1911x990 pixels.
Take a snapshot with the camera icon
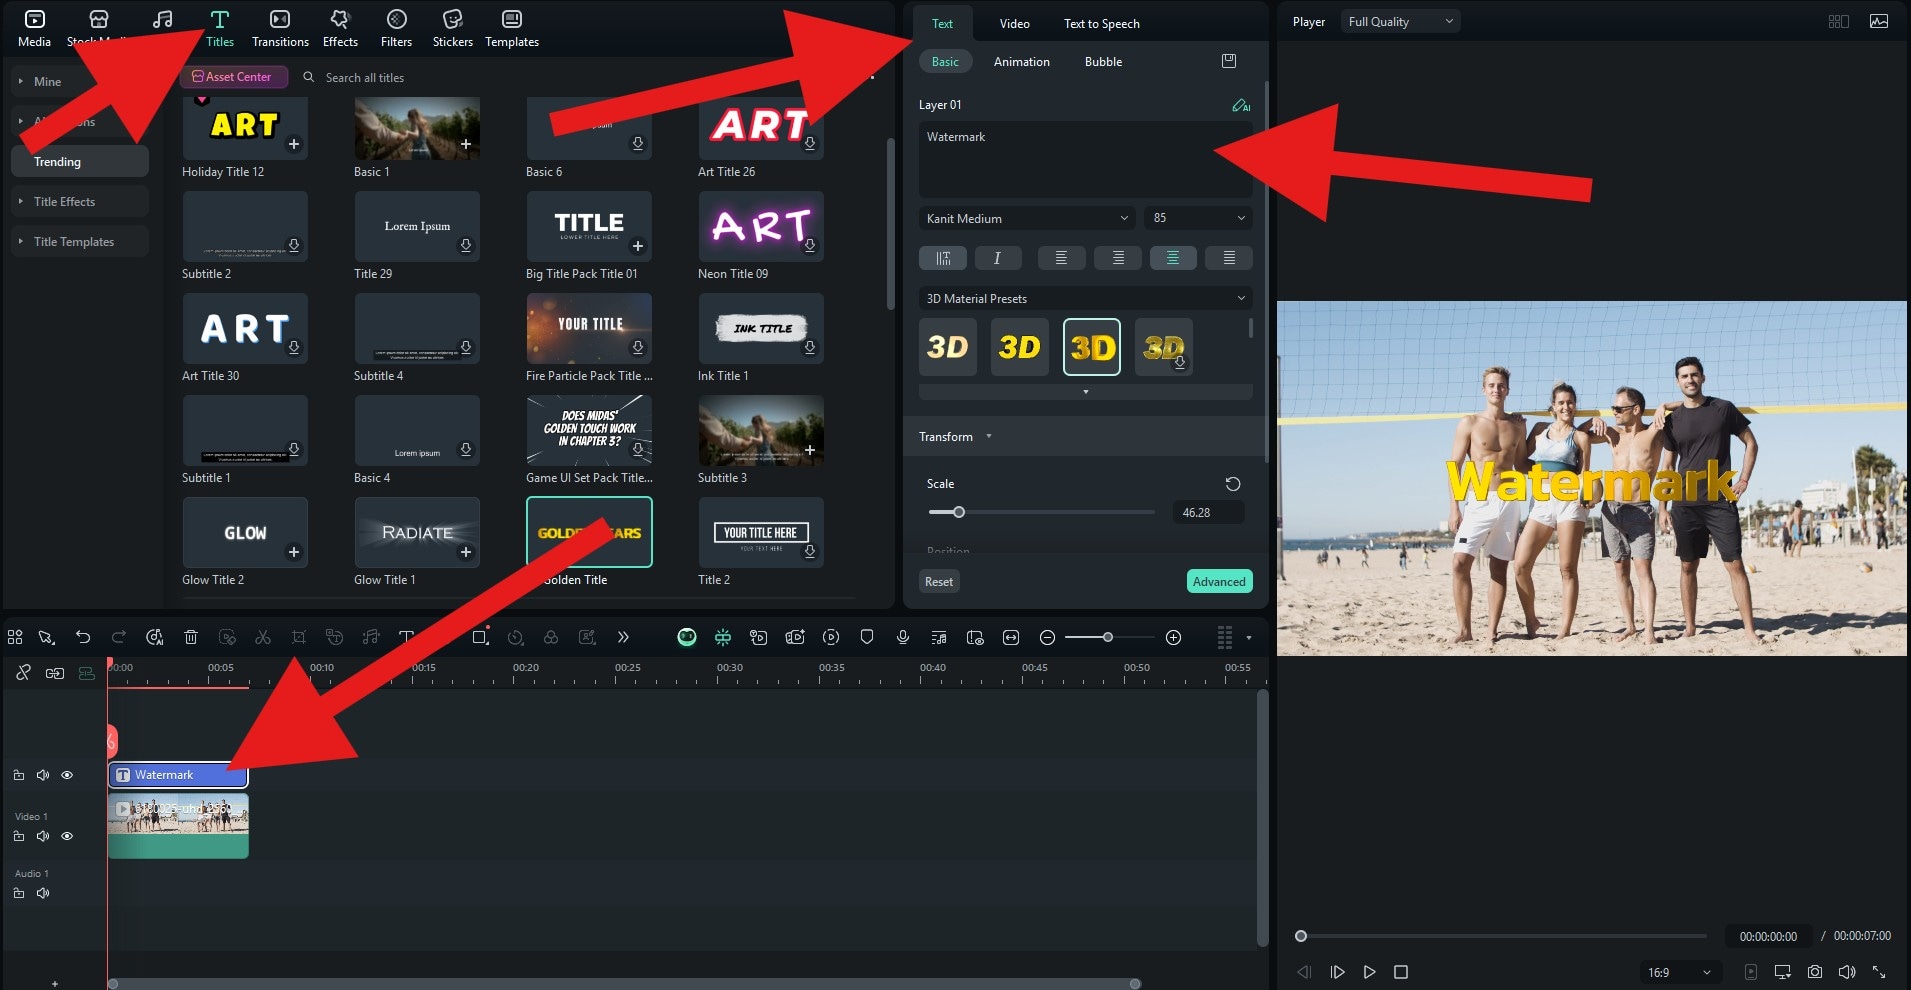coord(1815,972)
